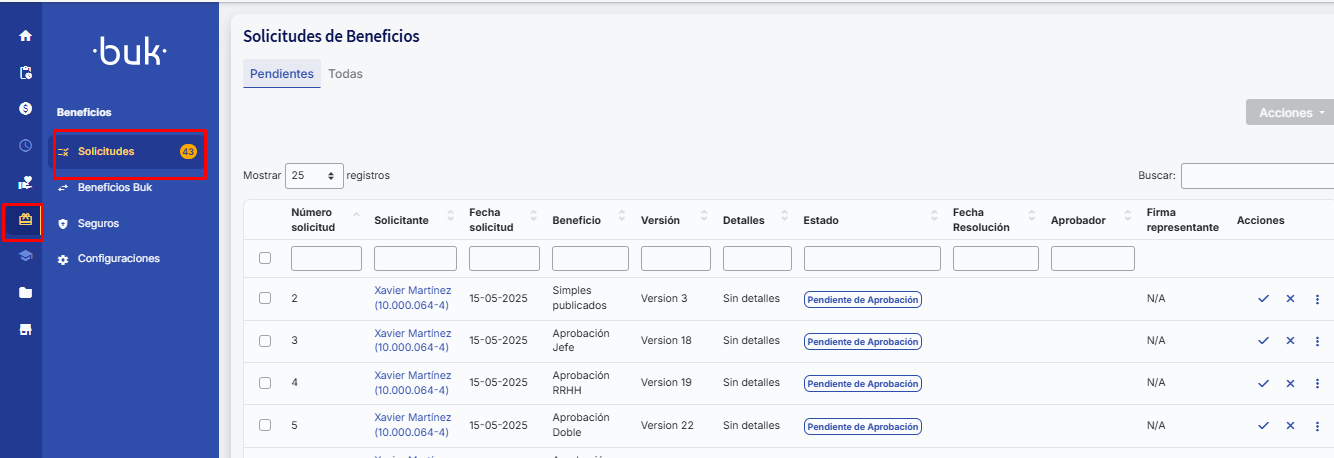This screenshot has width=1334, height=458.
Task: Expand the Mostrar registros count selector
Action: 314,176
